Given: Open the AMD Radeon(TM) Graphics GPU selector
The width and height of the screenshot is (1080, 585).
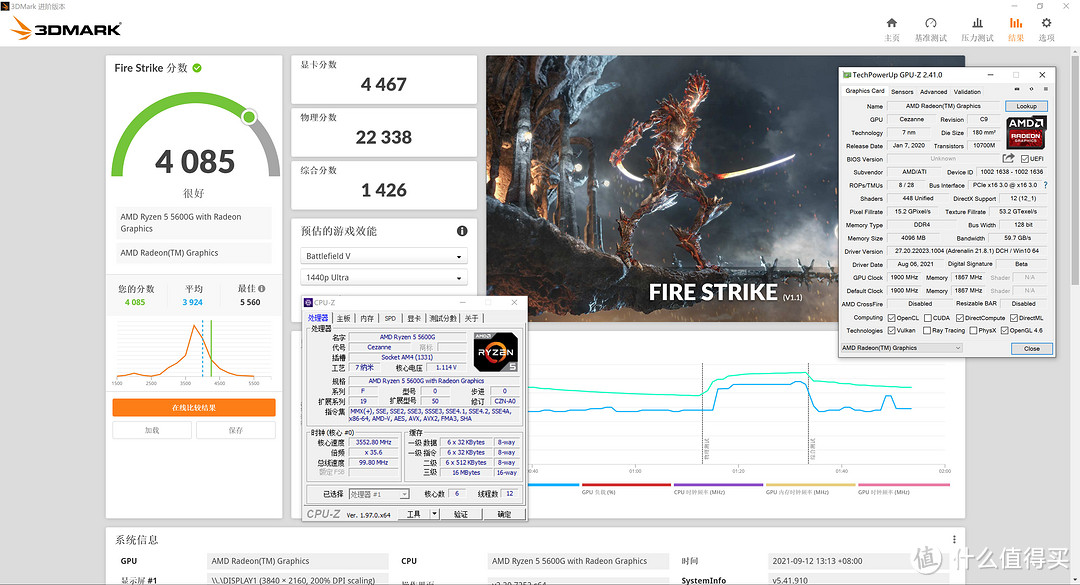Looking at the screenshot, I should click(x=901, y=348).
